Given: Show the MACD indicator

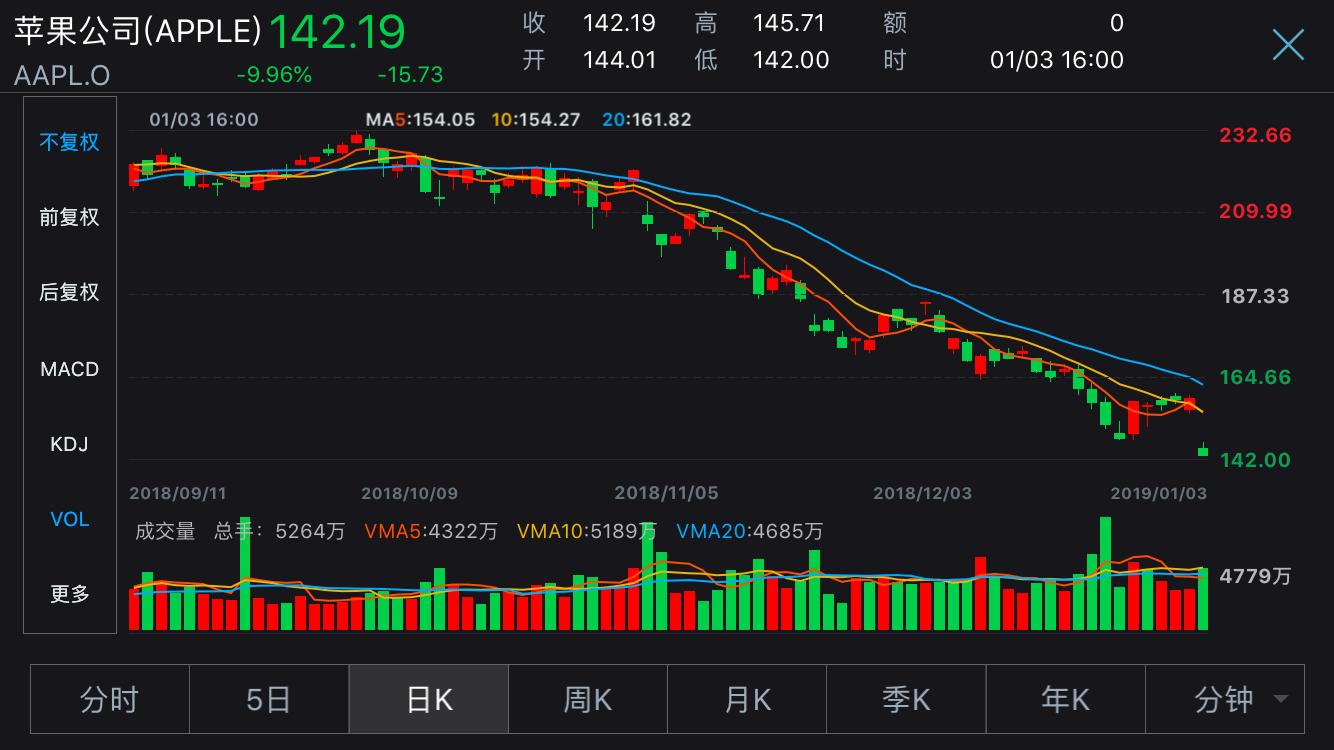Looking at the screenshot, I should pos(69,369).
